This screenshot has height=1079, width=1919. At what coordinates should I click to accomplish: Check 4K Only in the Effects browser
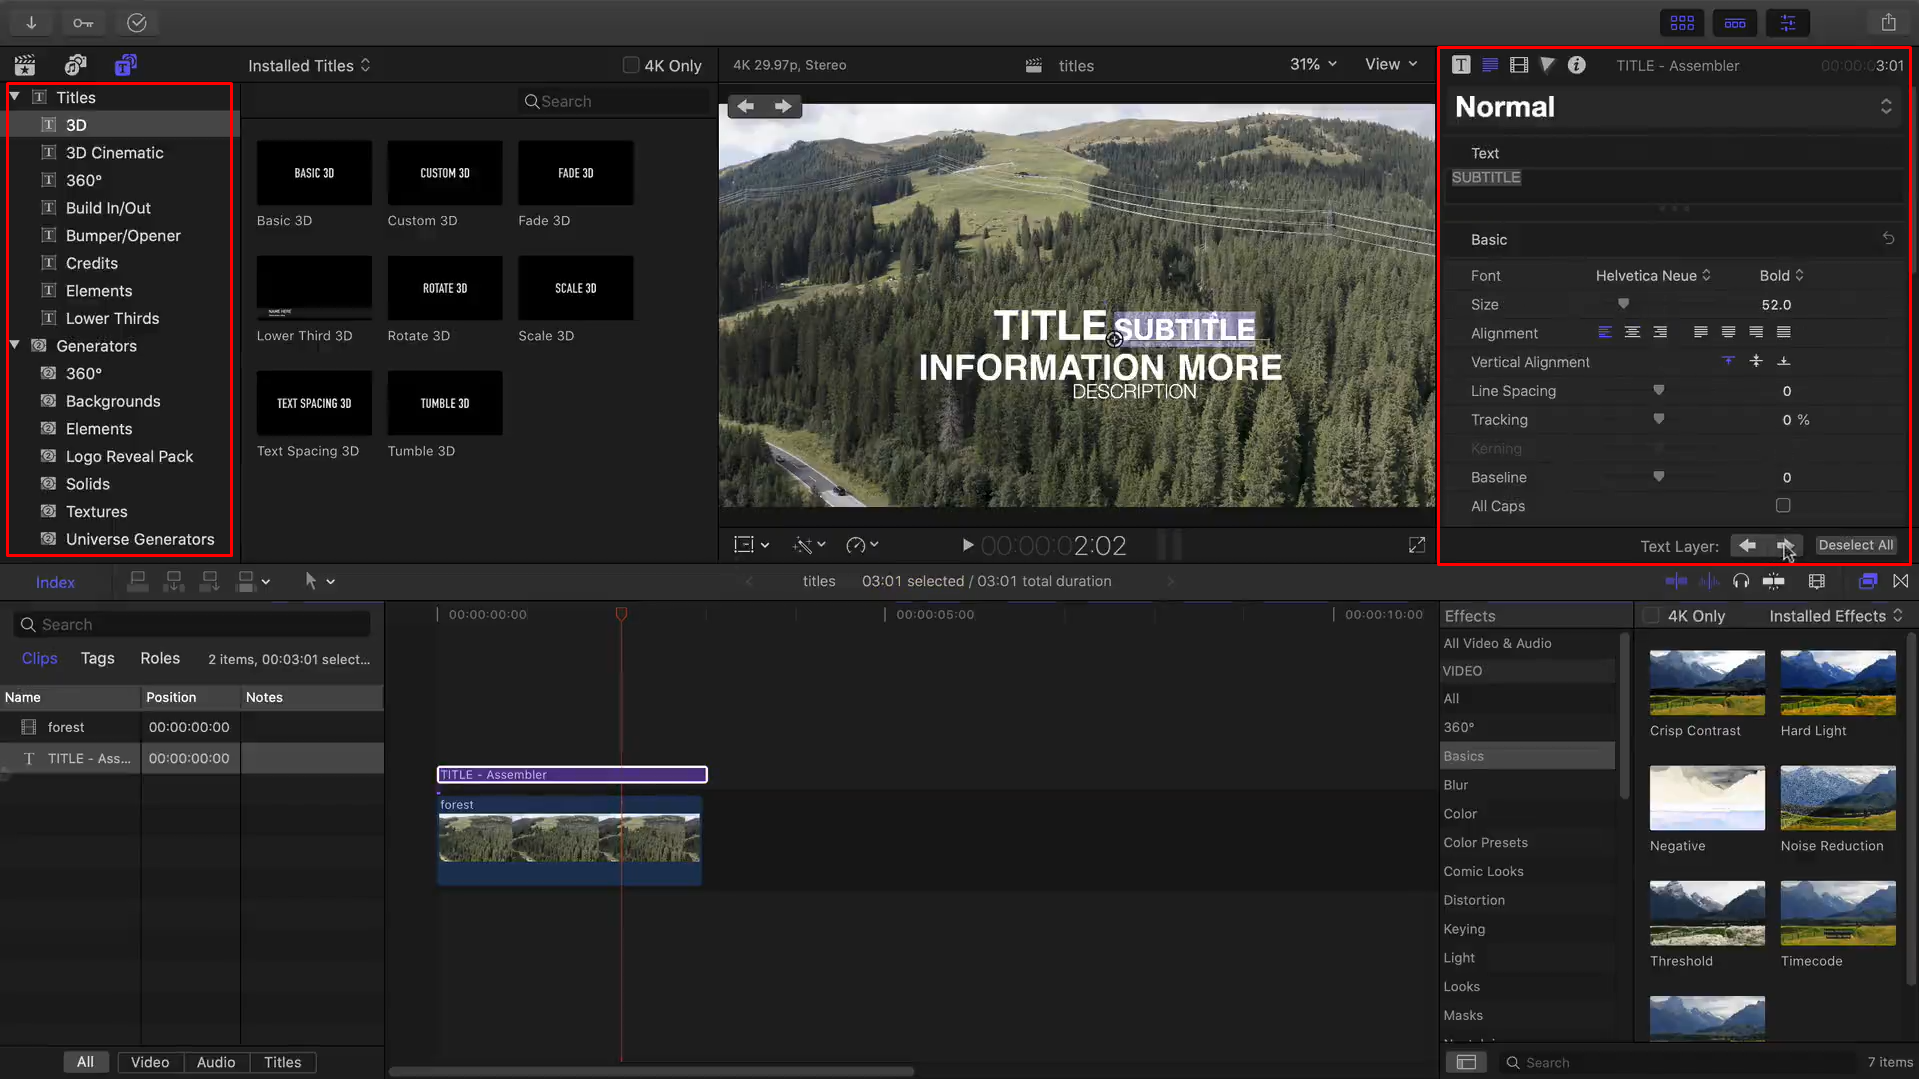(x=1651, y=615)
